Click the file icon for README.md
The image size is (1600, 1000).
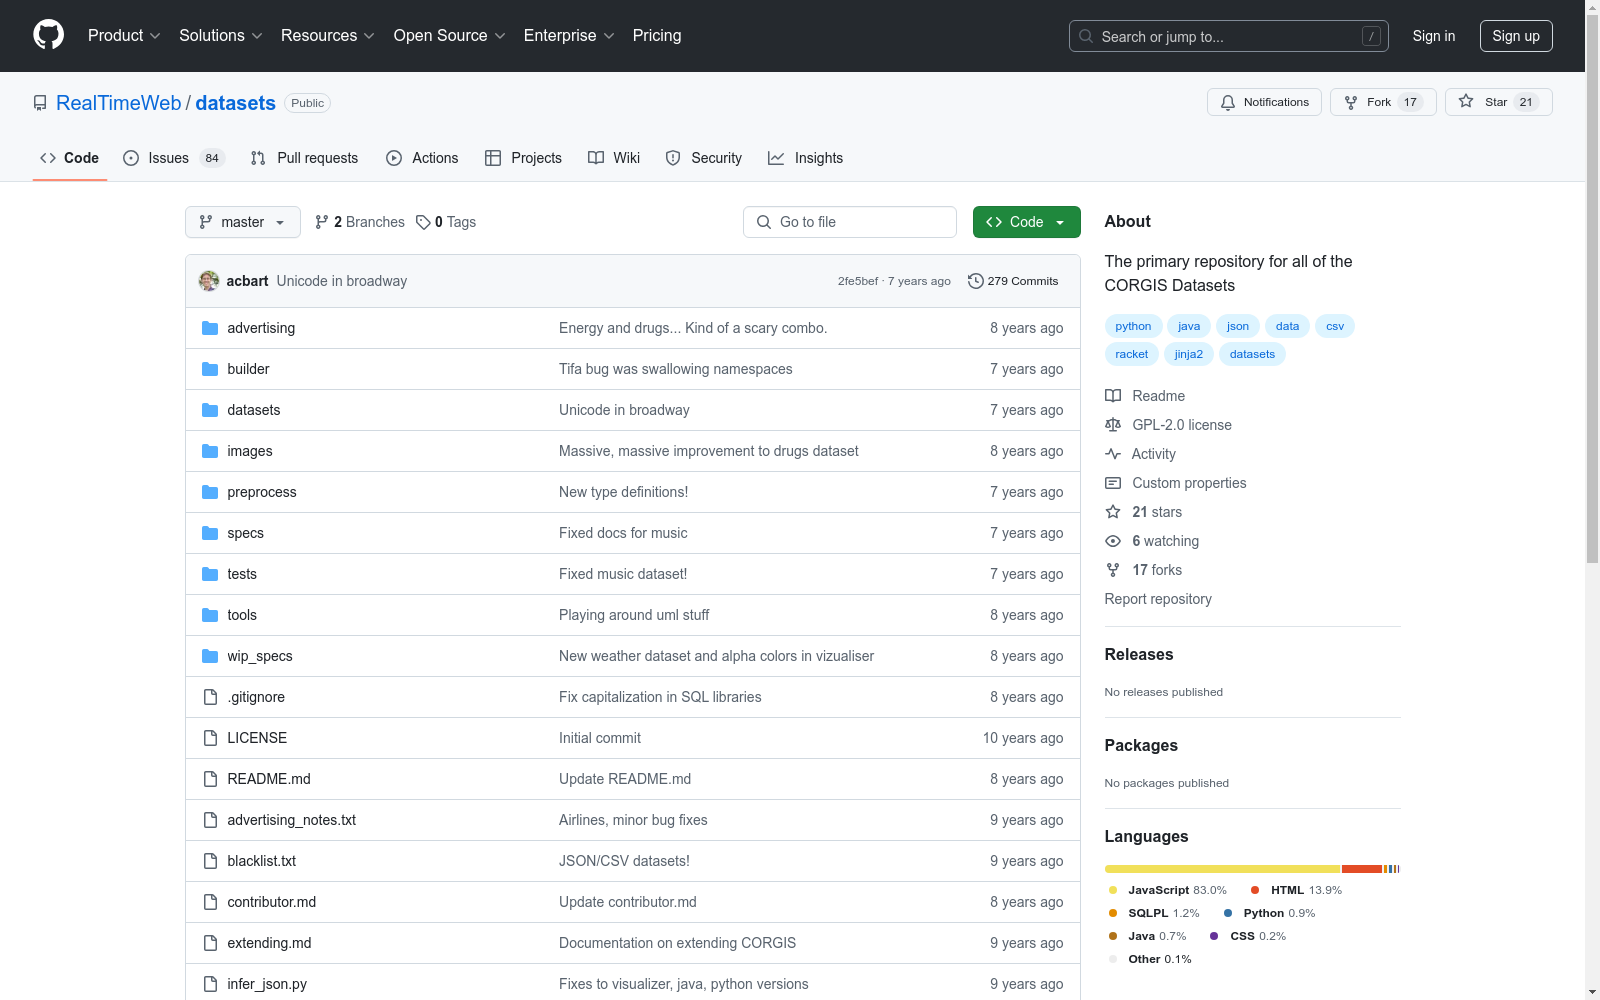(210, 779)
